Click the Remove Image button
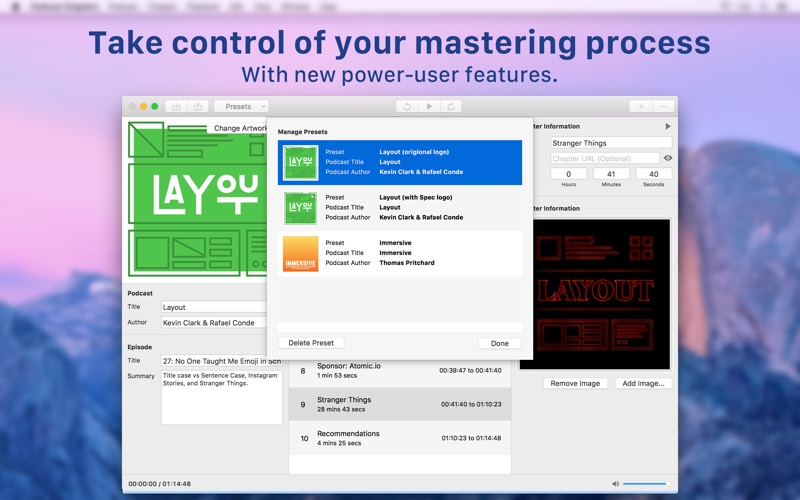Screen dimensions: 800x500 [x=575, y=383]
